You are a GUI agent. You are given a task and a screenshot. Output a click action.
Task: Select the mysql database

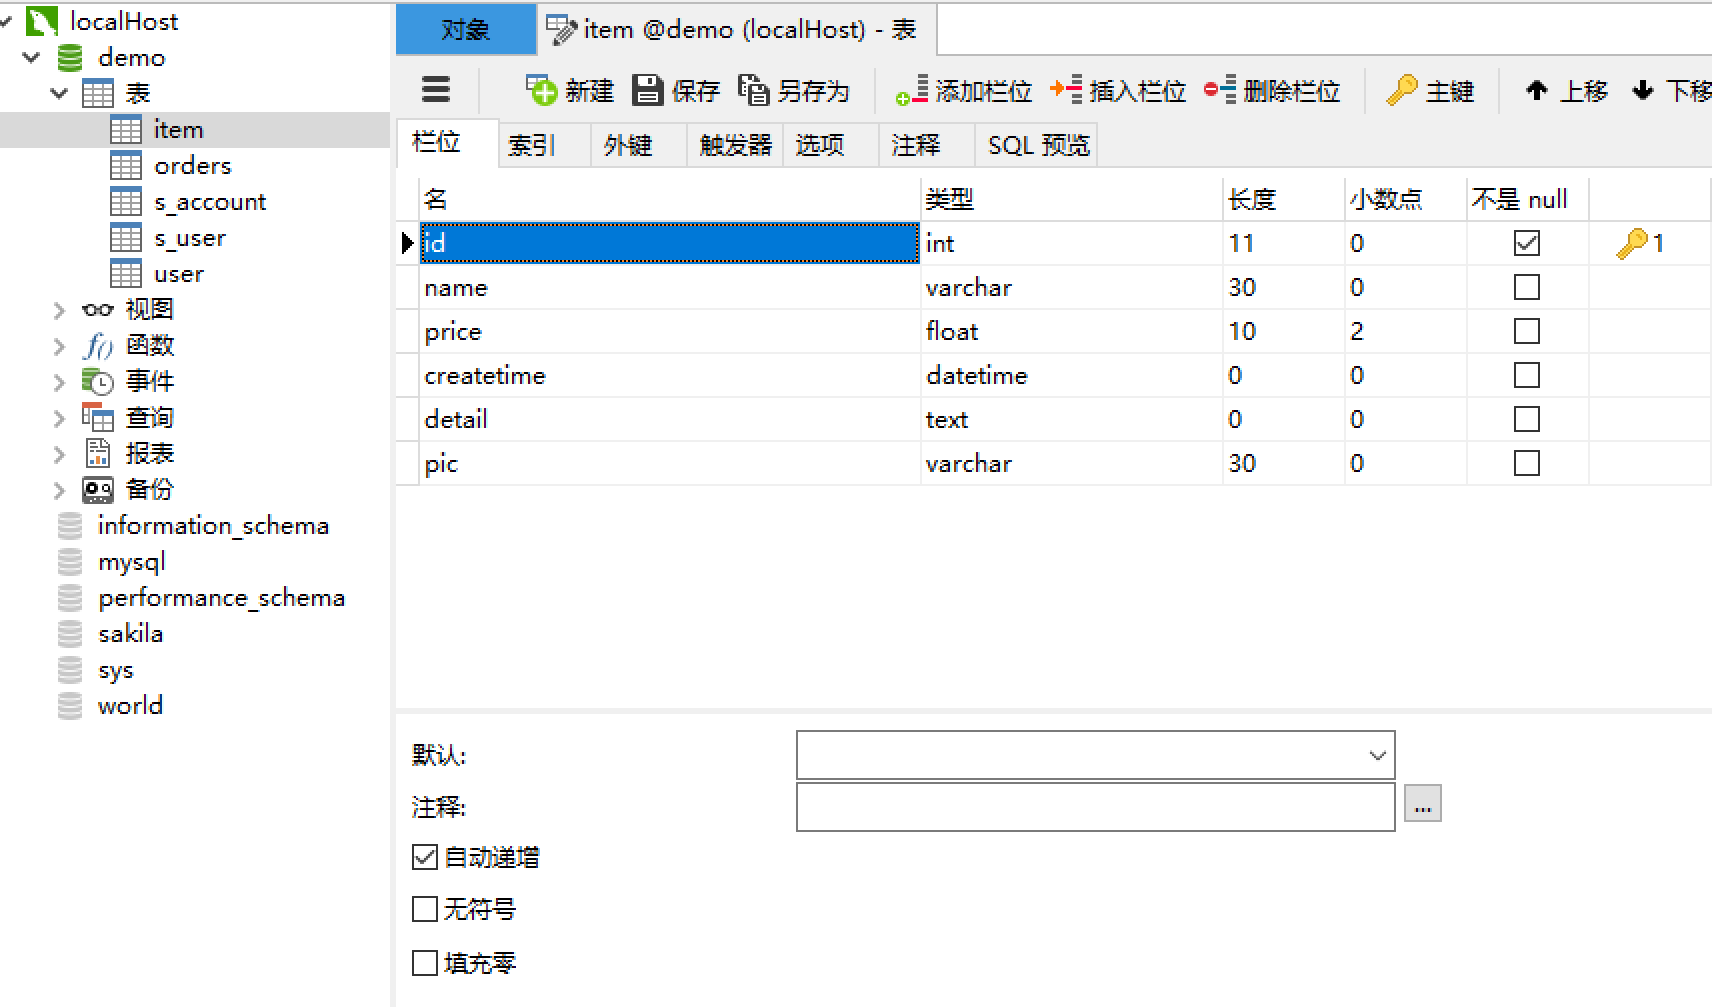pyautogui.click(x=131, y=561)
